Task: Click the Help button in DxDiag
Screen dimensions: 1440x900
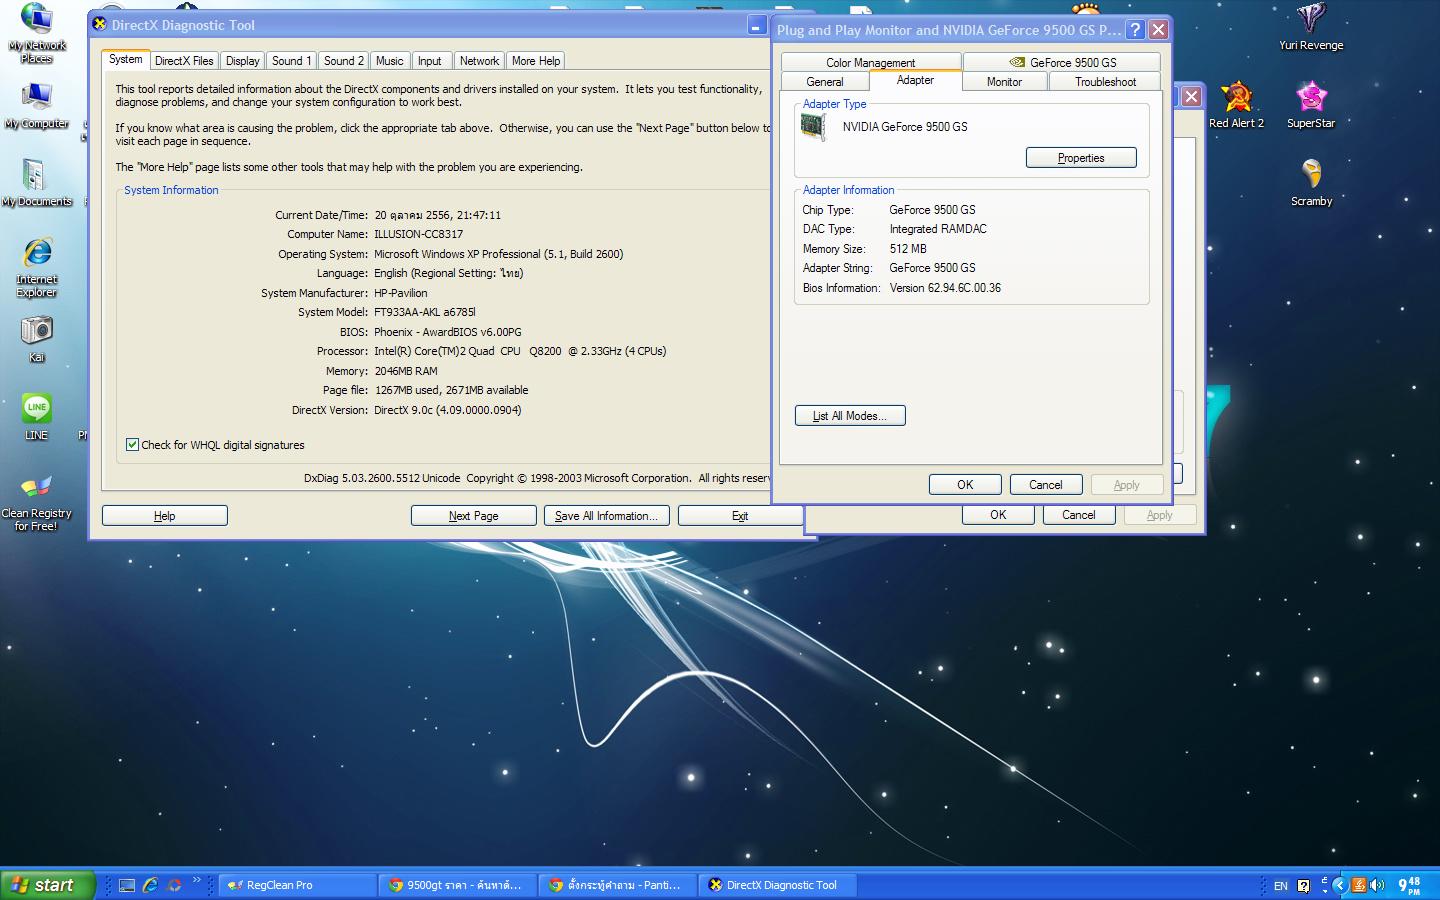Action: click(x=165, y=516)
